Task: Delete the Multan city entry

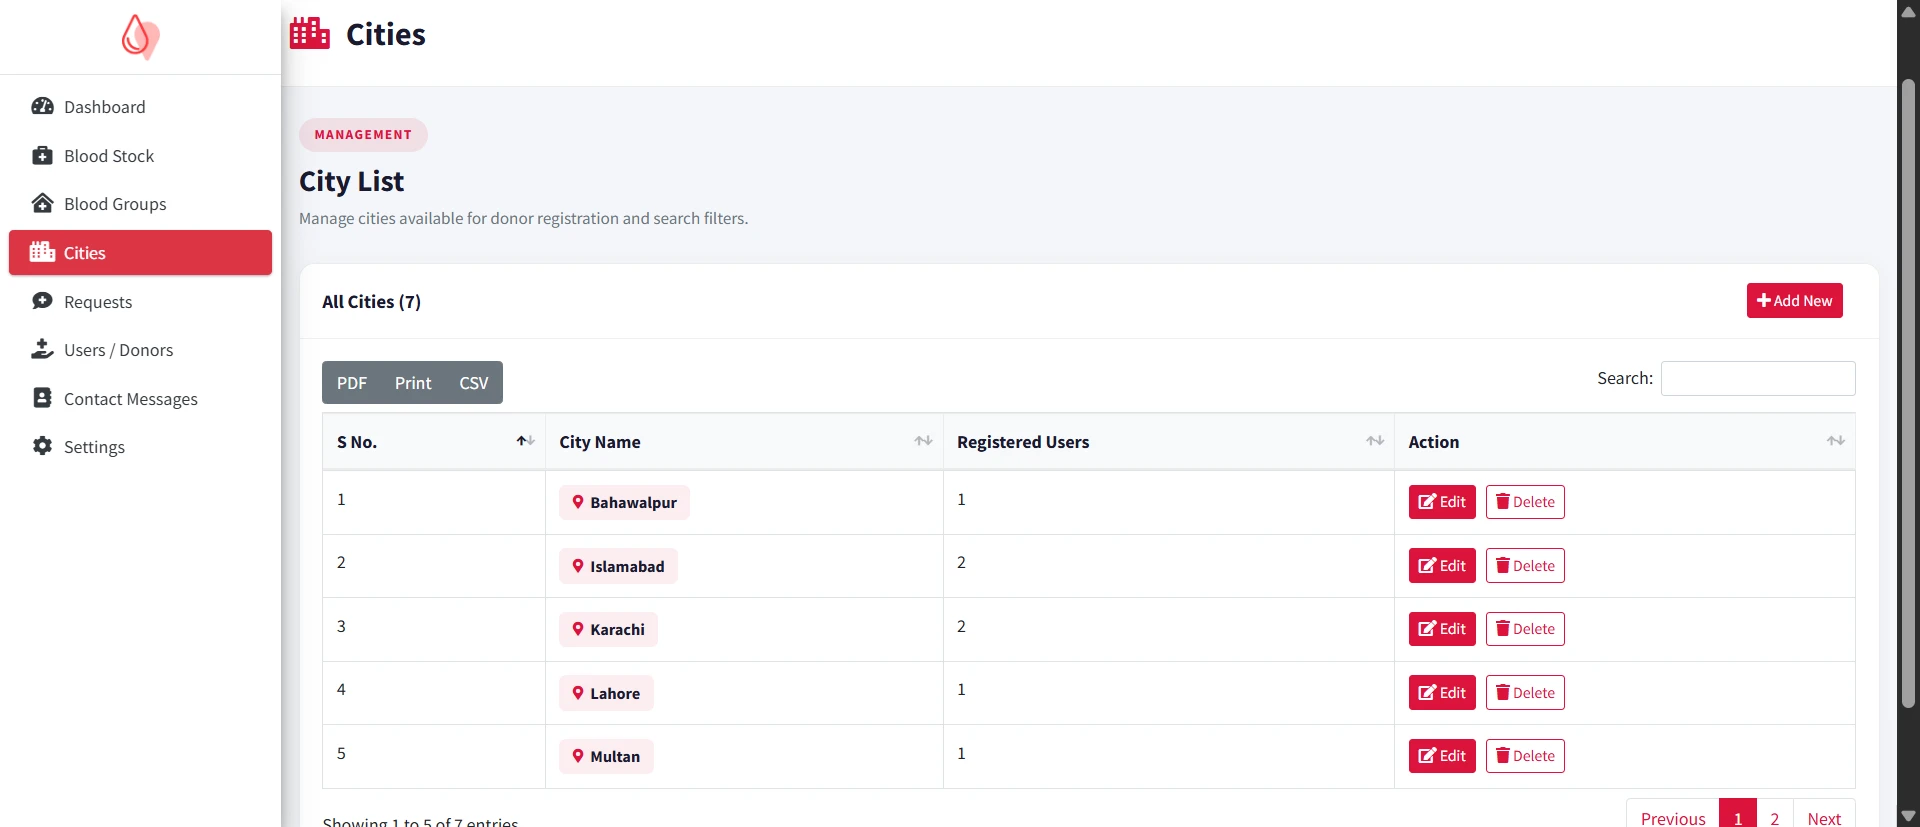Action: pyautogui.click(x=1525, y=756)
